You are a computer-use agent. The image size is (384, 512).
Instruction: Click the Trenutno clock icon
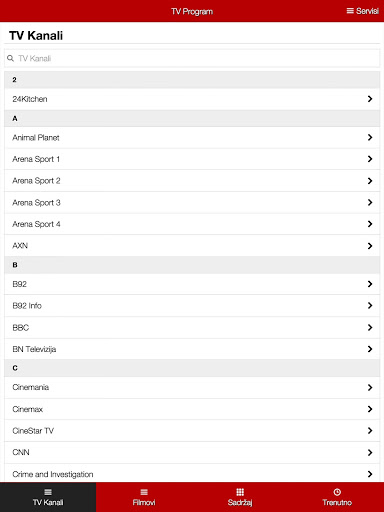[337, 492]
